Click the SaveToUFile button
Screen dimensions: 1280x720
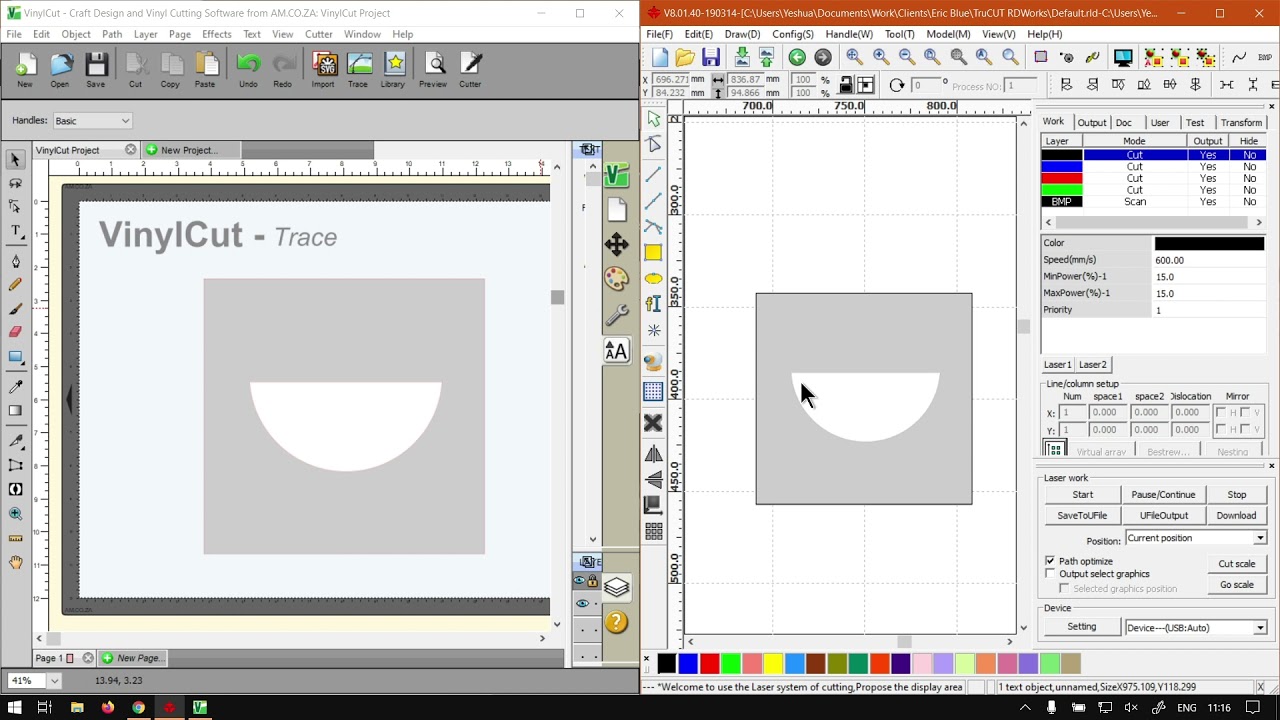(1082, 515)
